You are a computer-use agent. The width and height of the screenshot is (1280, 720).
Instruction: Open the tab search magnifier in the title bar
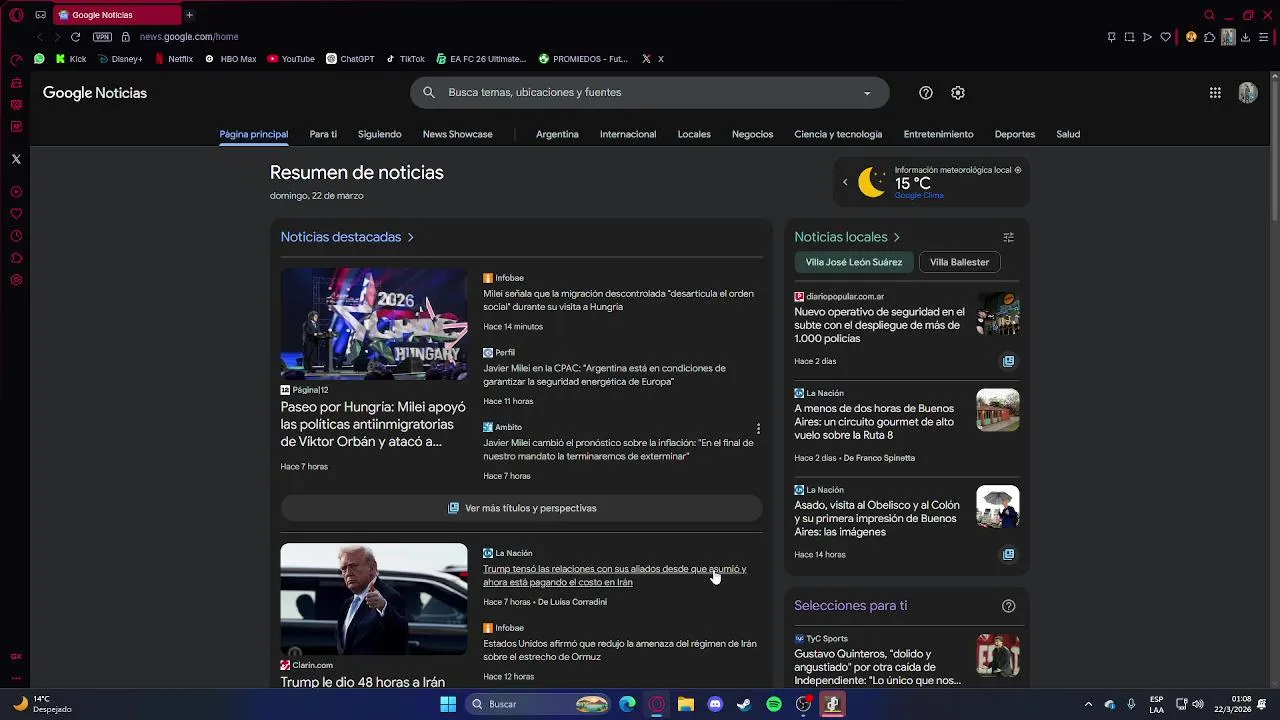[x=1209, y=15]
